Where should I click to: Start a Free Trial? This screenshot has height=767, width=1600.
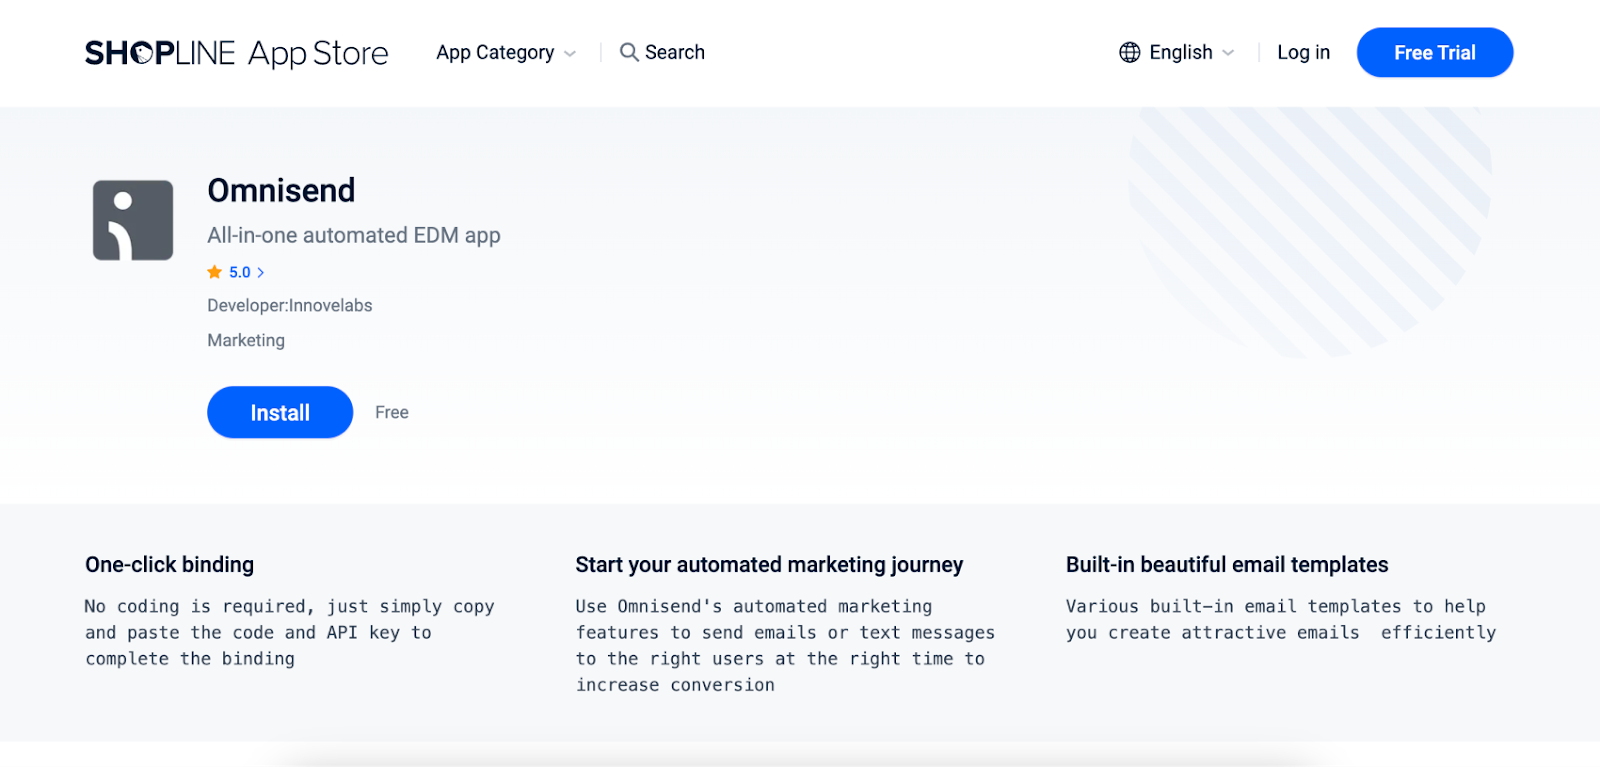click(1434, 52)
